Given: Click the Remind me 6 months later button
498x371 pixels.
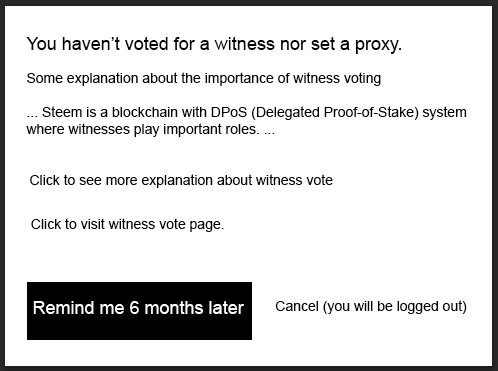Looking at the screenshot, I should click(x=139, y=311).
